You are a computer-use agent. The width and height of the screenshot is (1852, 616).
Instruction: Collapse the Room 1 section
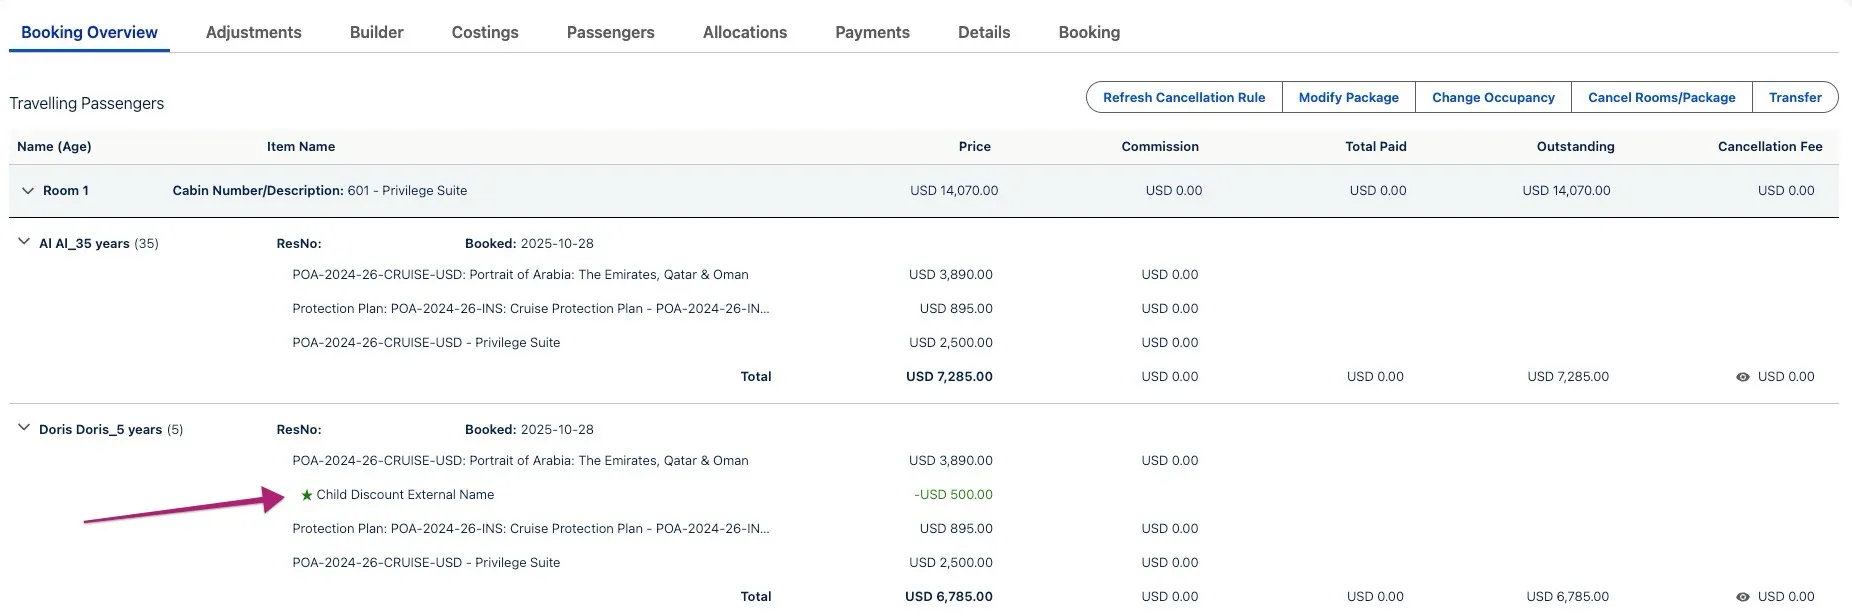coord(28,191)
